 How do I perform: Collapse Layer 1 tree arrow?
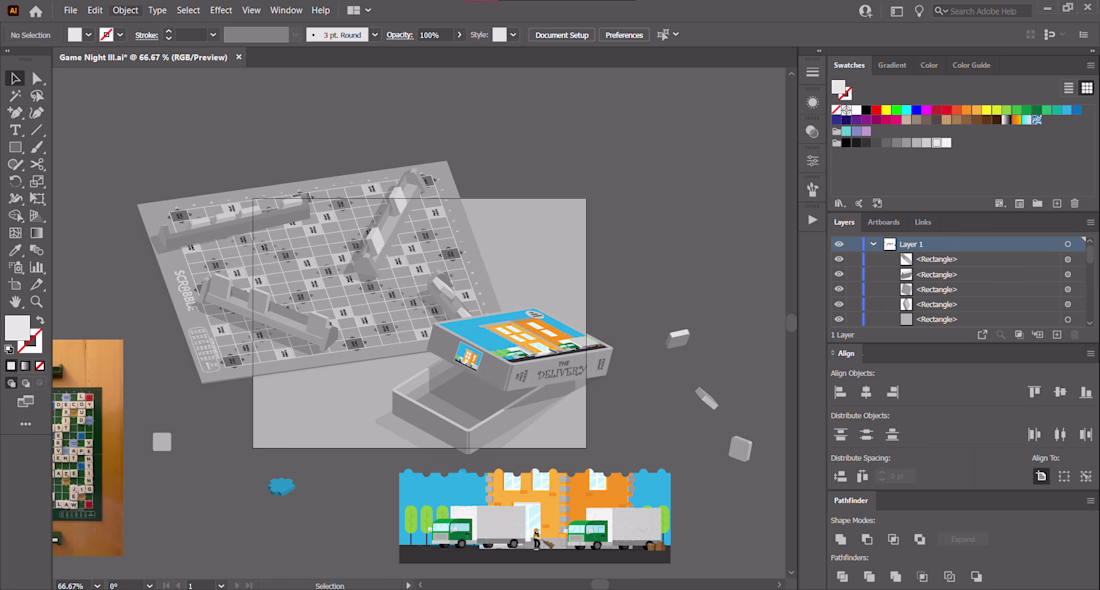tap(873, 244)
